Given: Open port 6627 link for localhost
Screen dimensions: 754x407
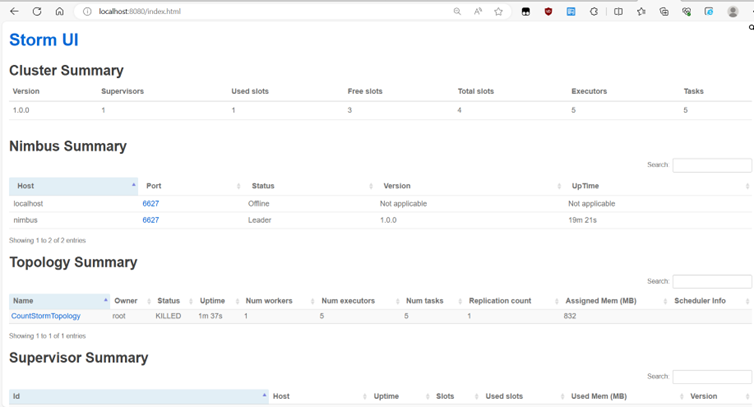Looking at the screenshot, I should pyautogui.click(x=151, y=204).
